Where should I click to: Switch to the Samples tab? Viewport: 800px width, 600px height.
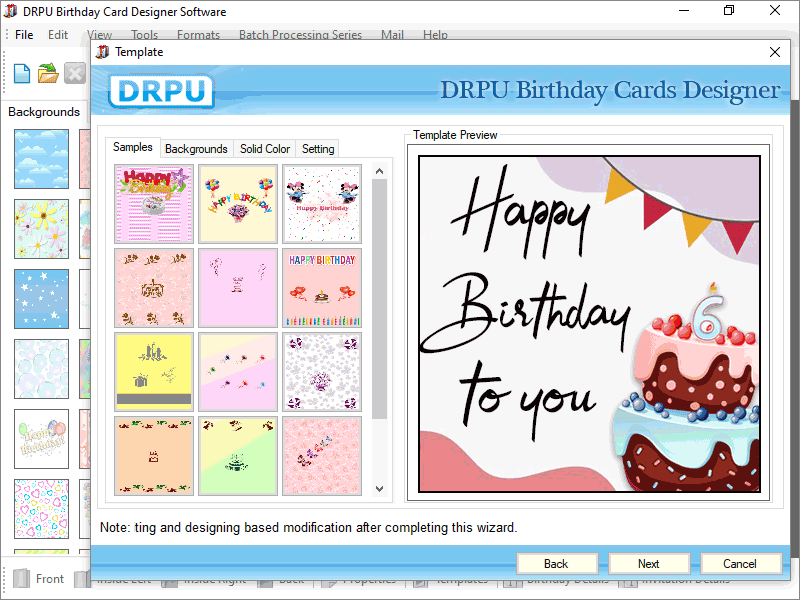(x=133, y=147)
